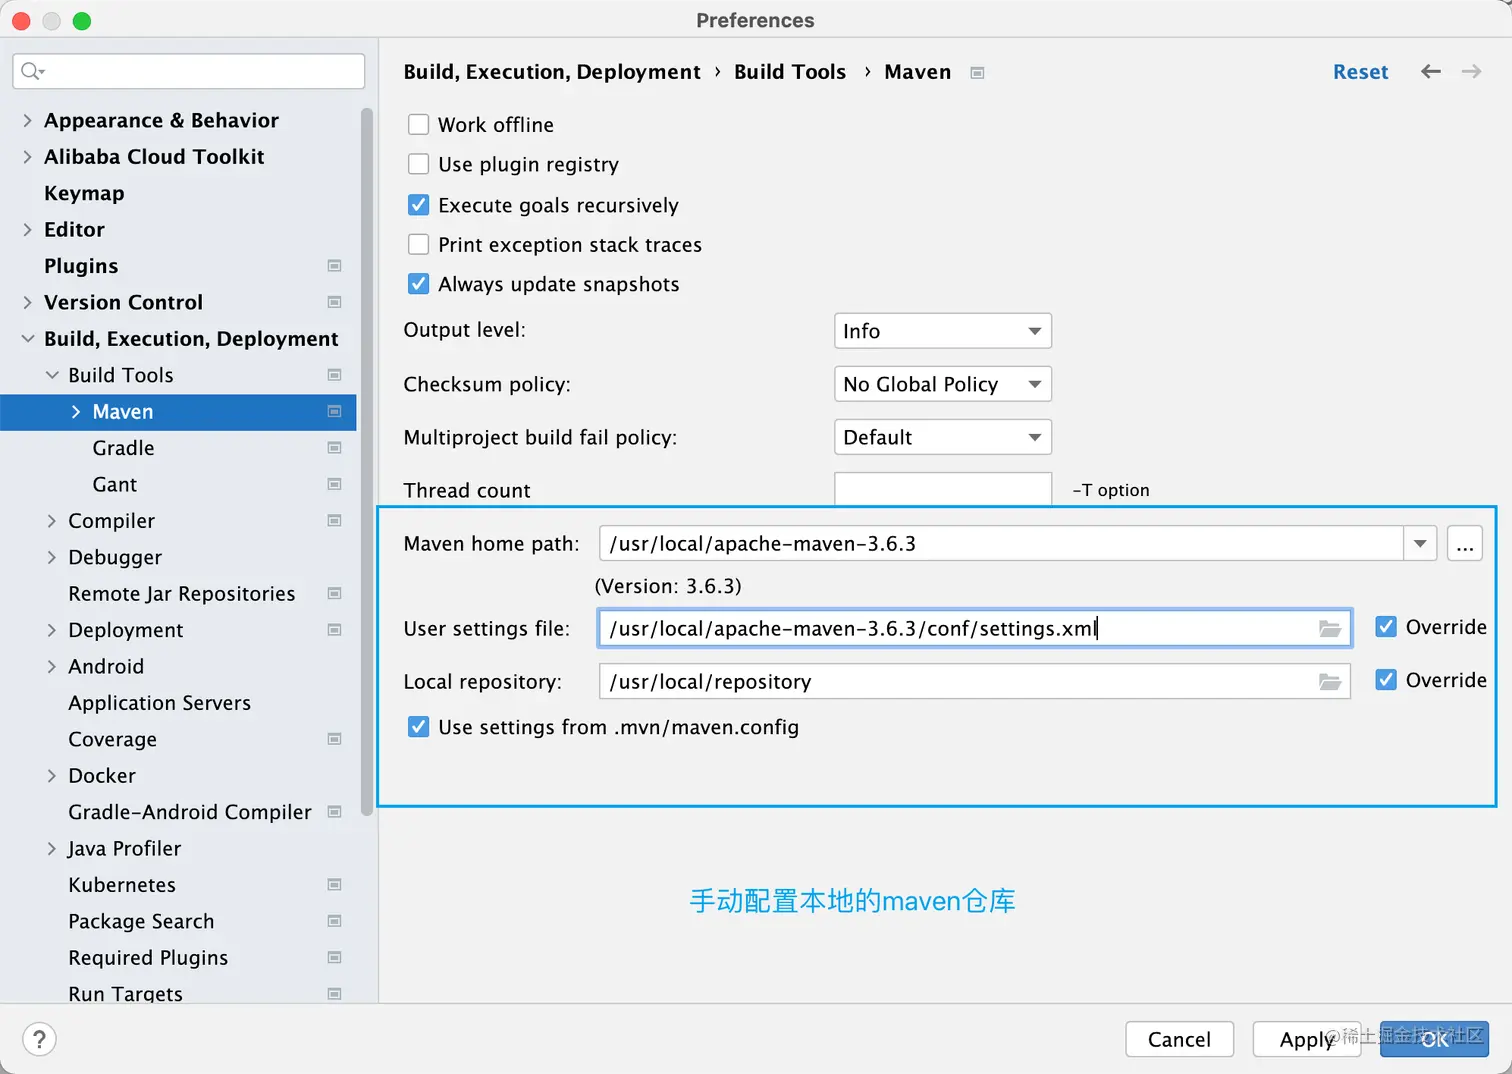Open Android settings
The height and width of the screenshot is (1074, 1512).
pyautogui.click(x=106, y=667)
